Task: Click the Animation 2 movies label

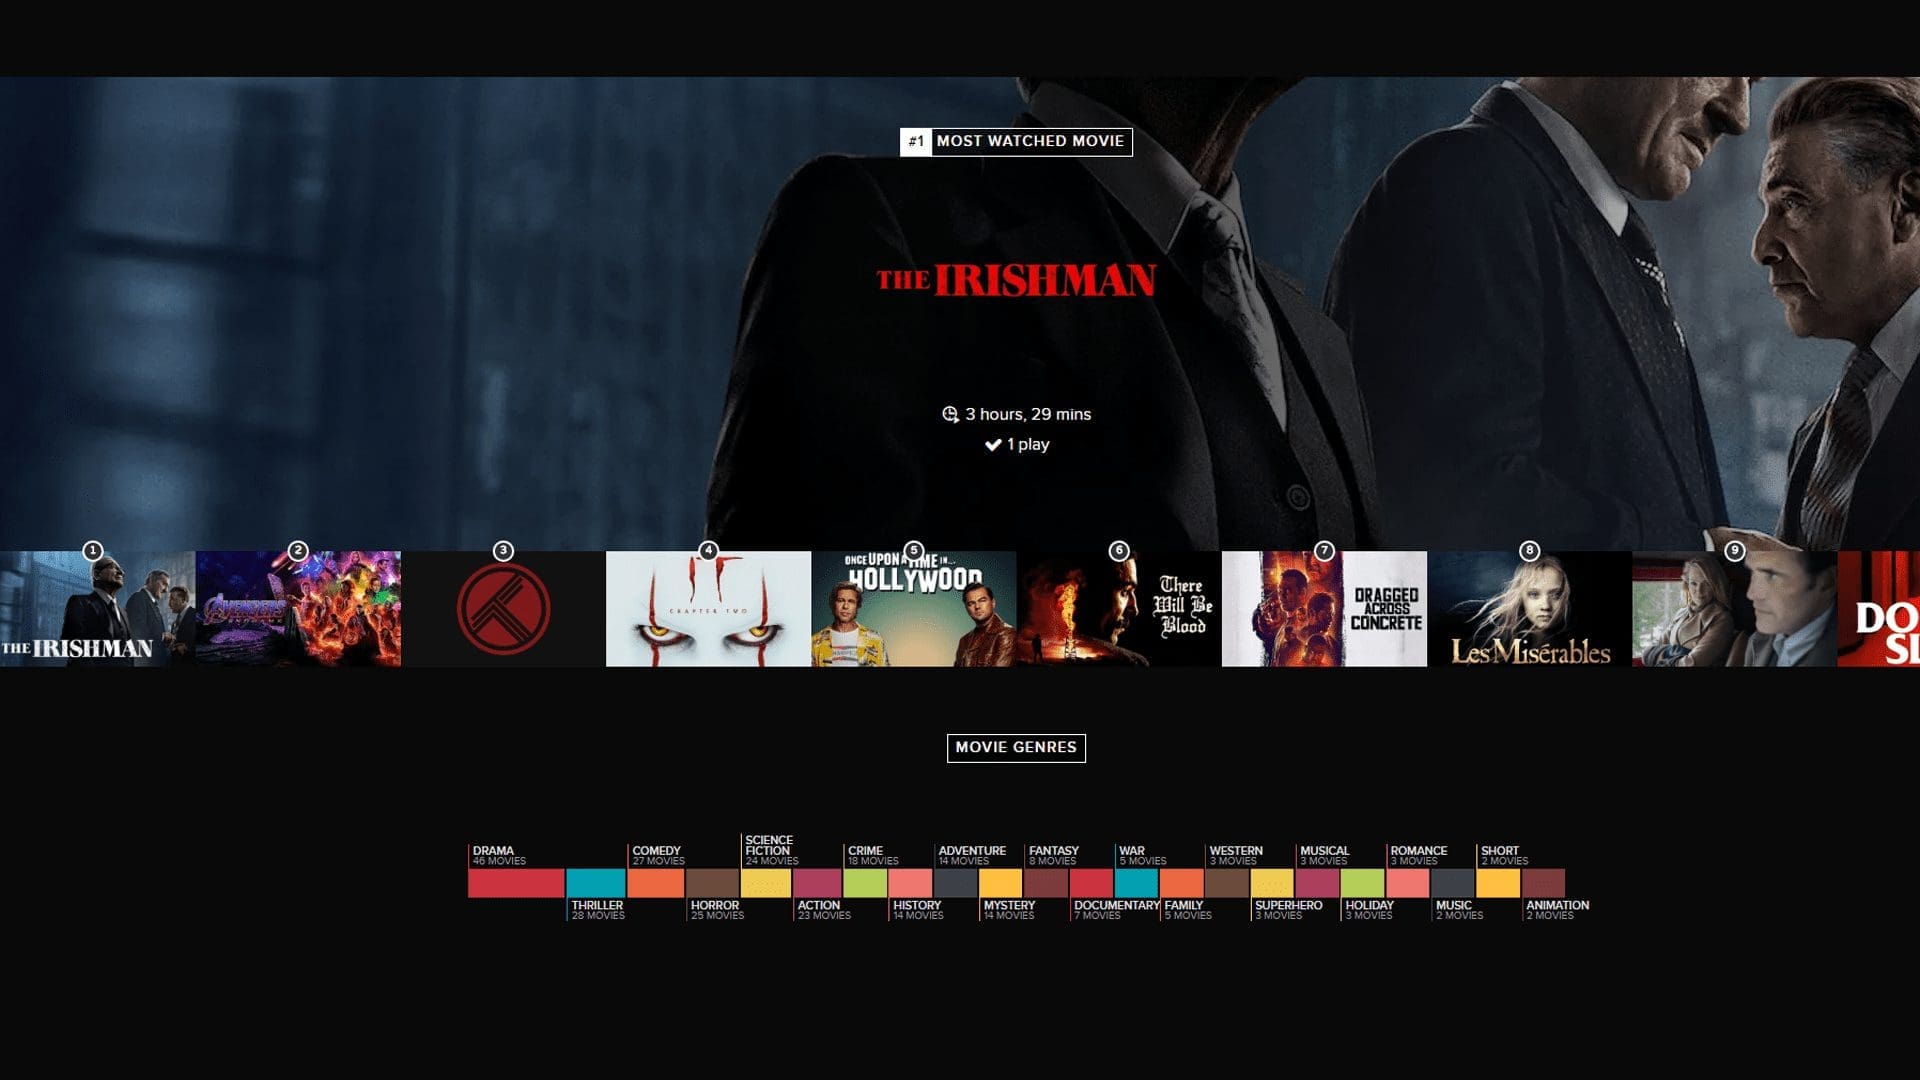Action: pyautogui.click(x=1556, y=910)
